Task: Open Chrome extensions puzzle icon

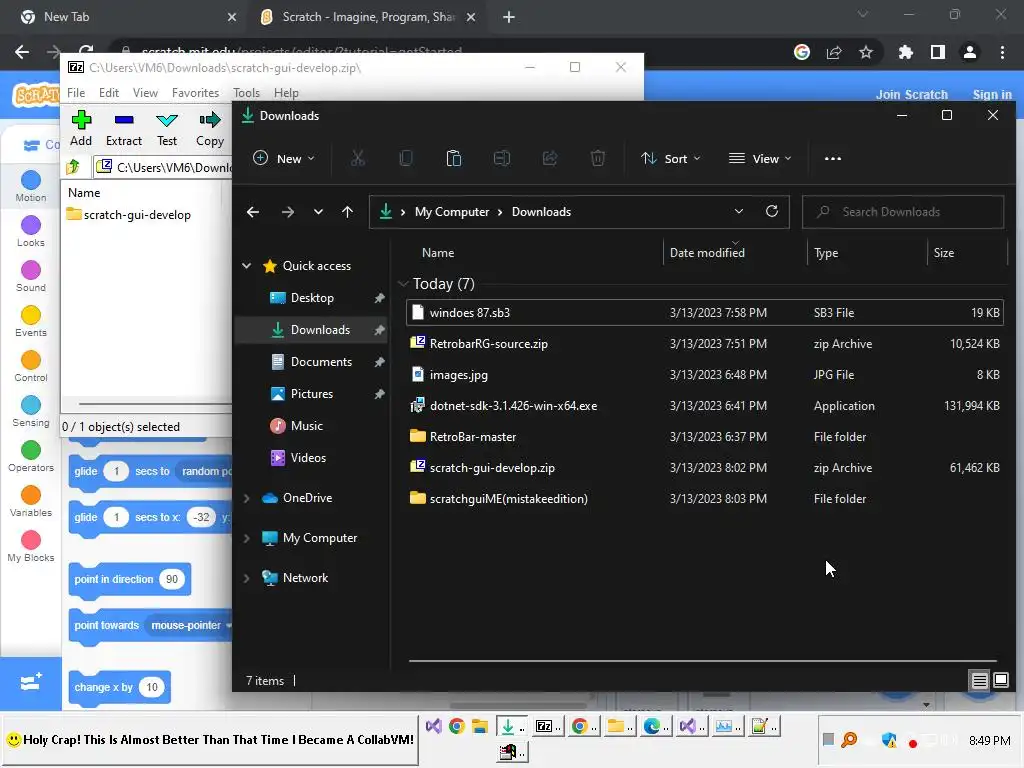Action: [x=905, y=52]
